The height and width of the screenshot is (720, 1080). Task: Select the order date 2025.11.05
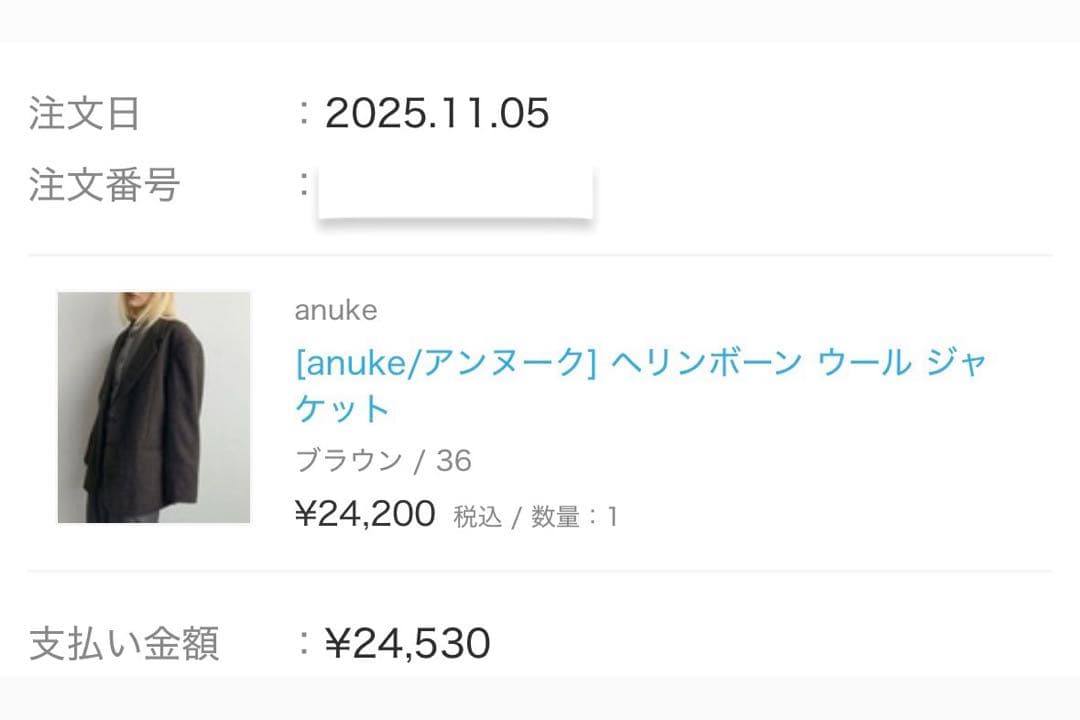[x=437, y=114]
